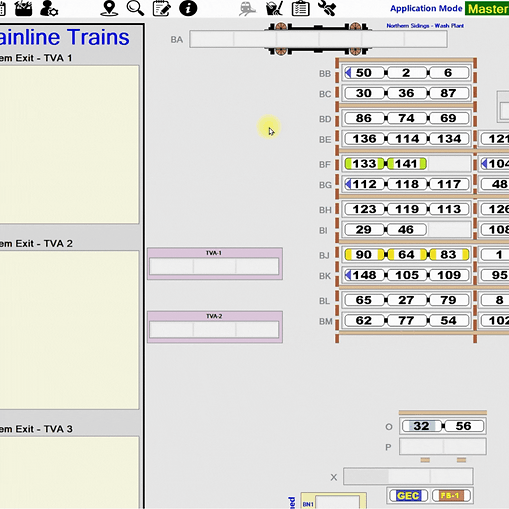Click the Northern Sidings - Wash Plant label
Screen dimensions: 509x509
[425, 26]
